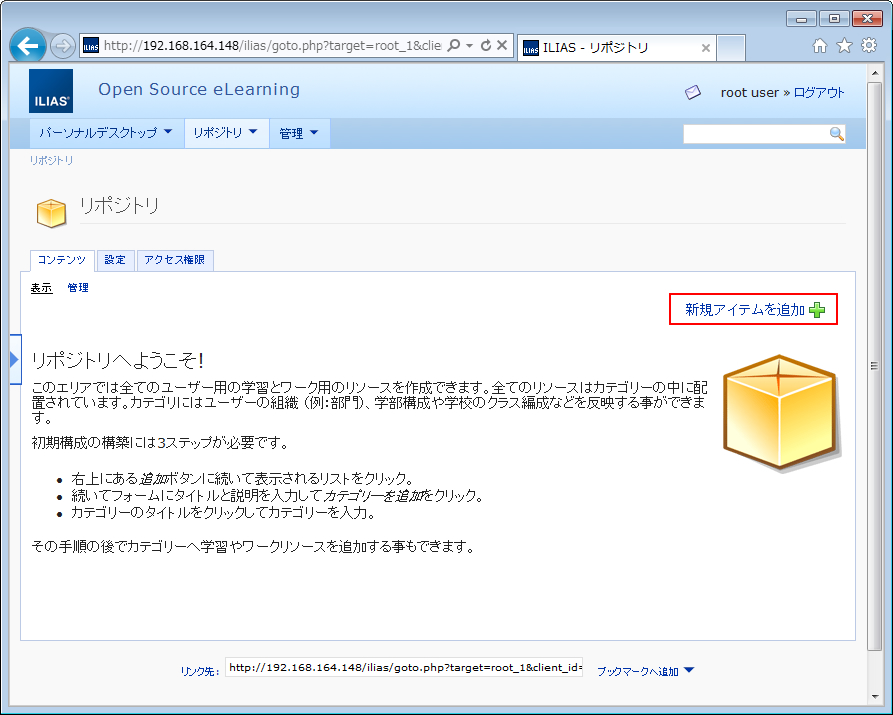Open browser tools gear icon
The width and height of the screenshot is (893, 715).
[868, 46]
